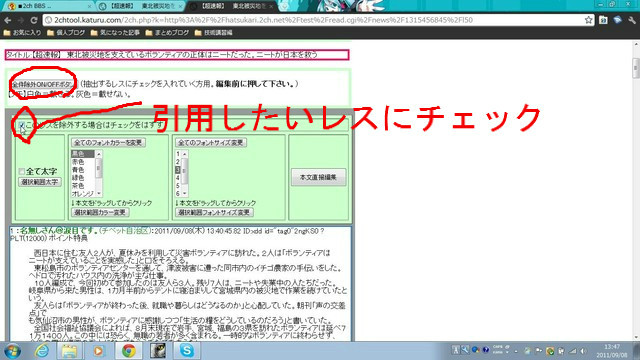Open the Windows Start menu orb

(x=12, y=351)
